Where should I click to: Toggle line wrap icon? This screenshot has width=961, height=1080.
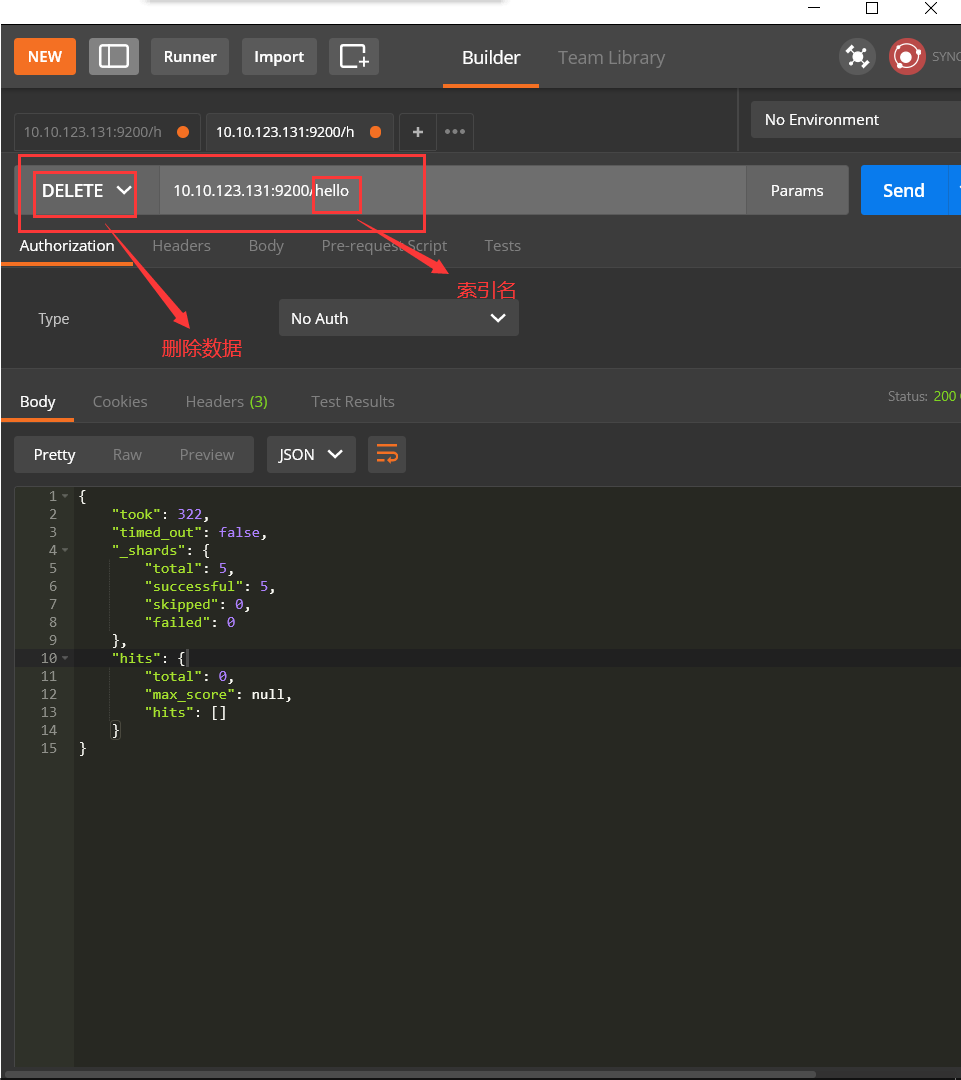tap(387, 455)
